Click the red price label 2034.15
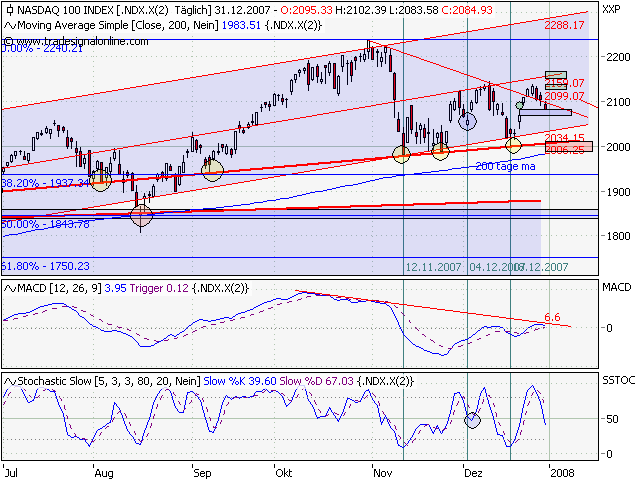Viewport: 640px width, 480px height. coord(564,138)
